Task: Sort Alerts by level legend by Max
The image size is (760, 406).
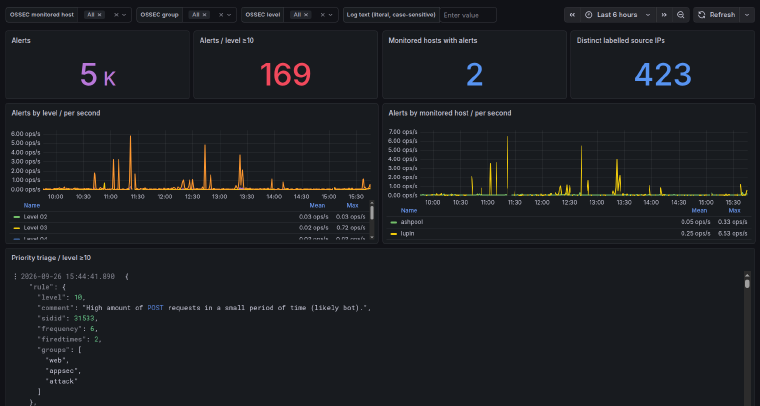Action: pyautogui.click(x=352, y=205)
